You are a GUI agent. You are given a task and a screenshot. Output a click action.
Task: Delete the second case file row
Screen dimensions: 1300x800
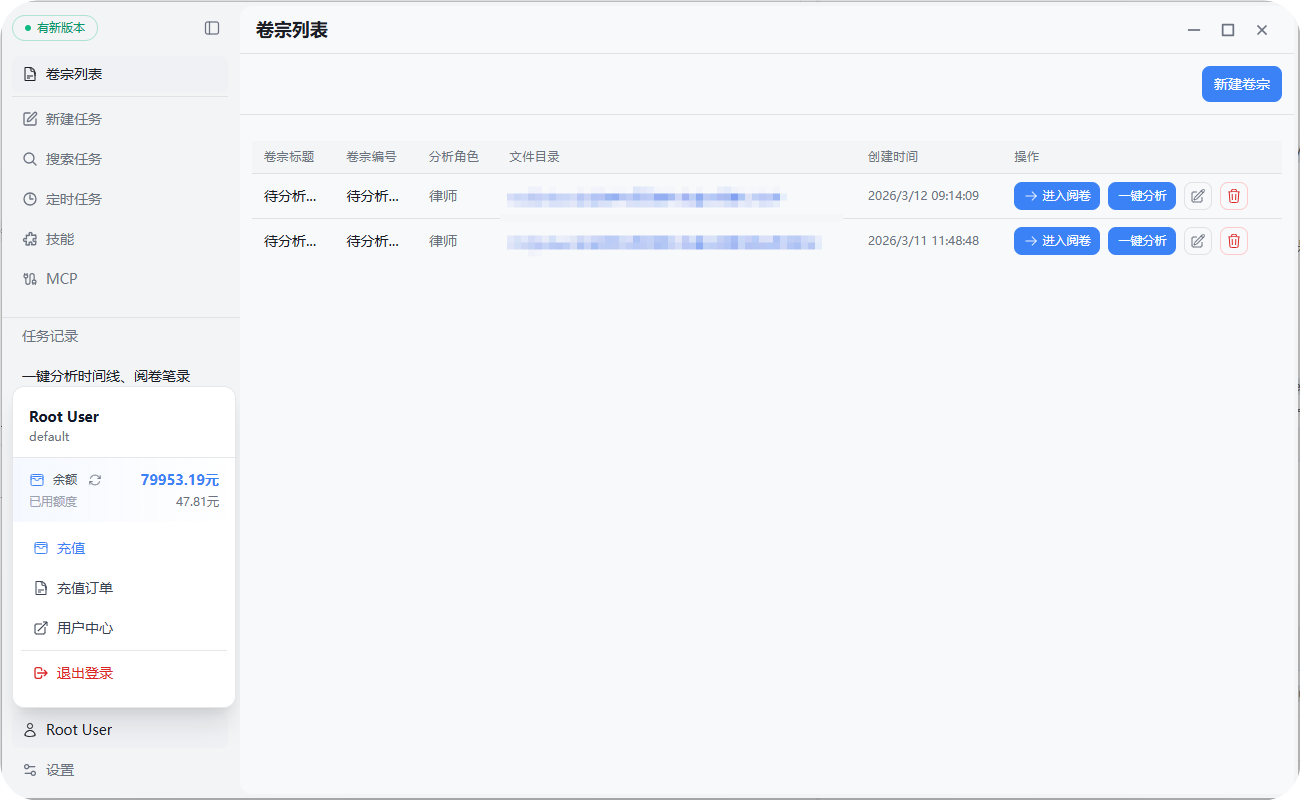click(1233, 241)
